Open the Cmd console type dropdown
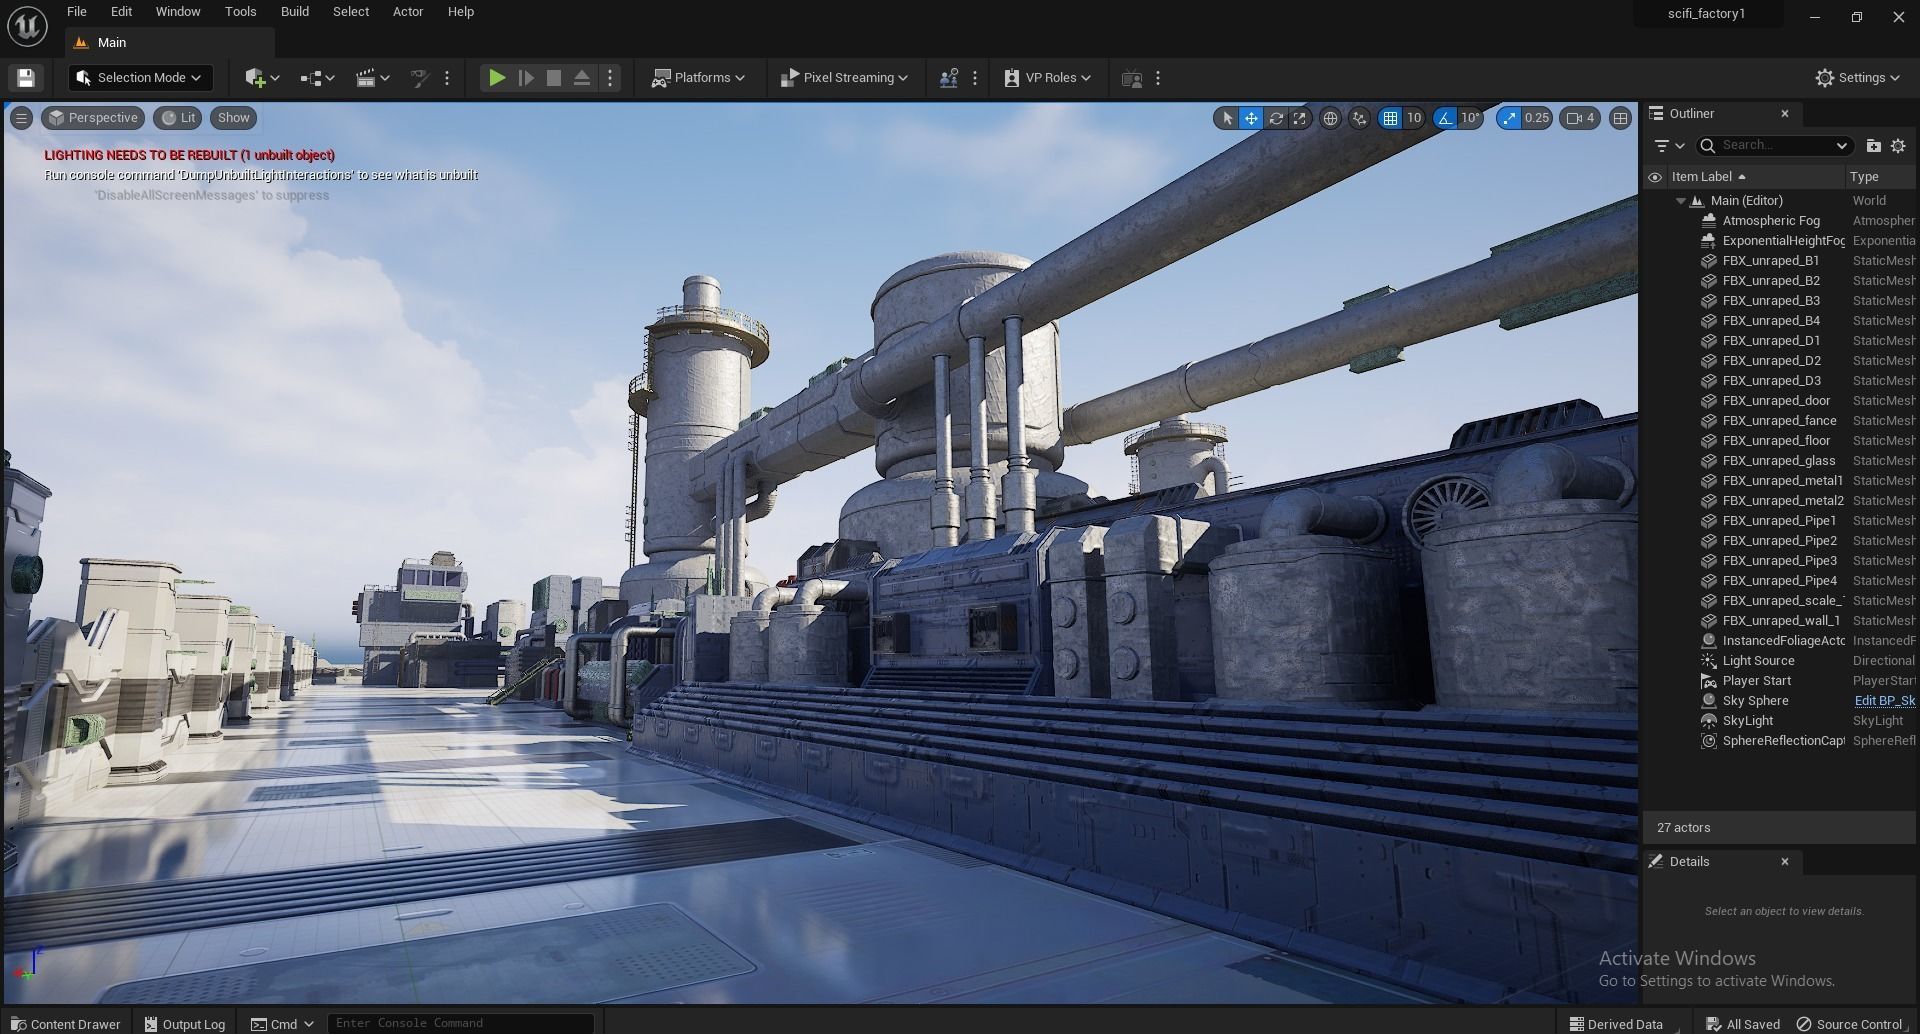This screenshot has width=1920, height=1034. [283, 1024]
